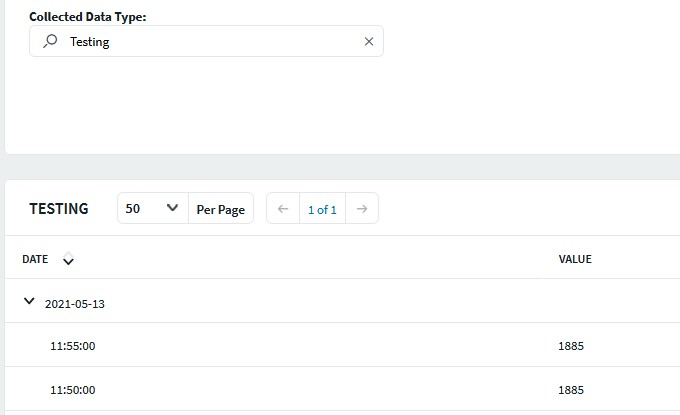Collapse the 2021-05-13 group chevron

[x=29, y=302]
